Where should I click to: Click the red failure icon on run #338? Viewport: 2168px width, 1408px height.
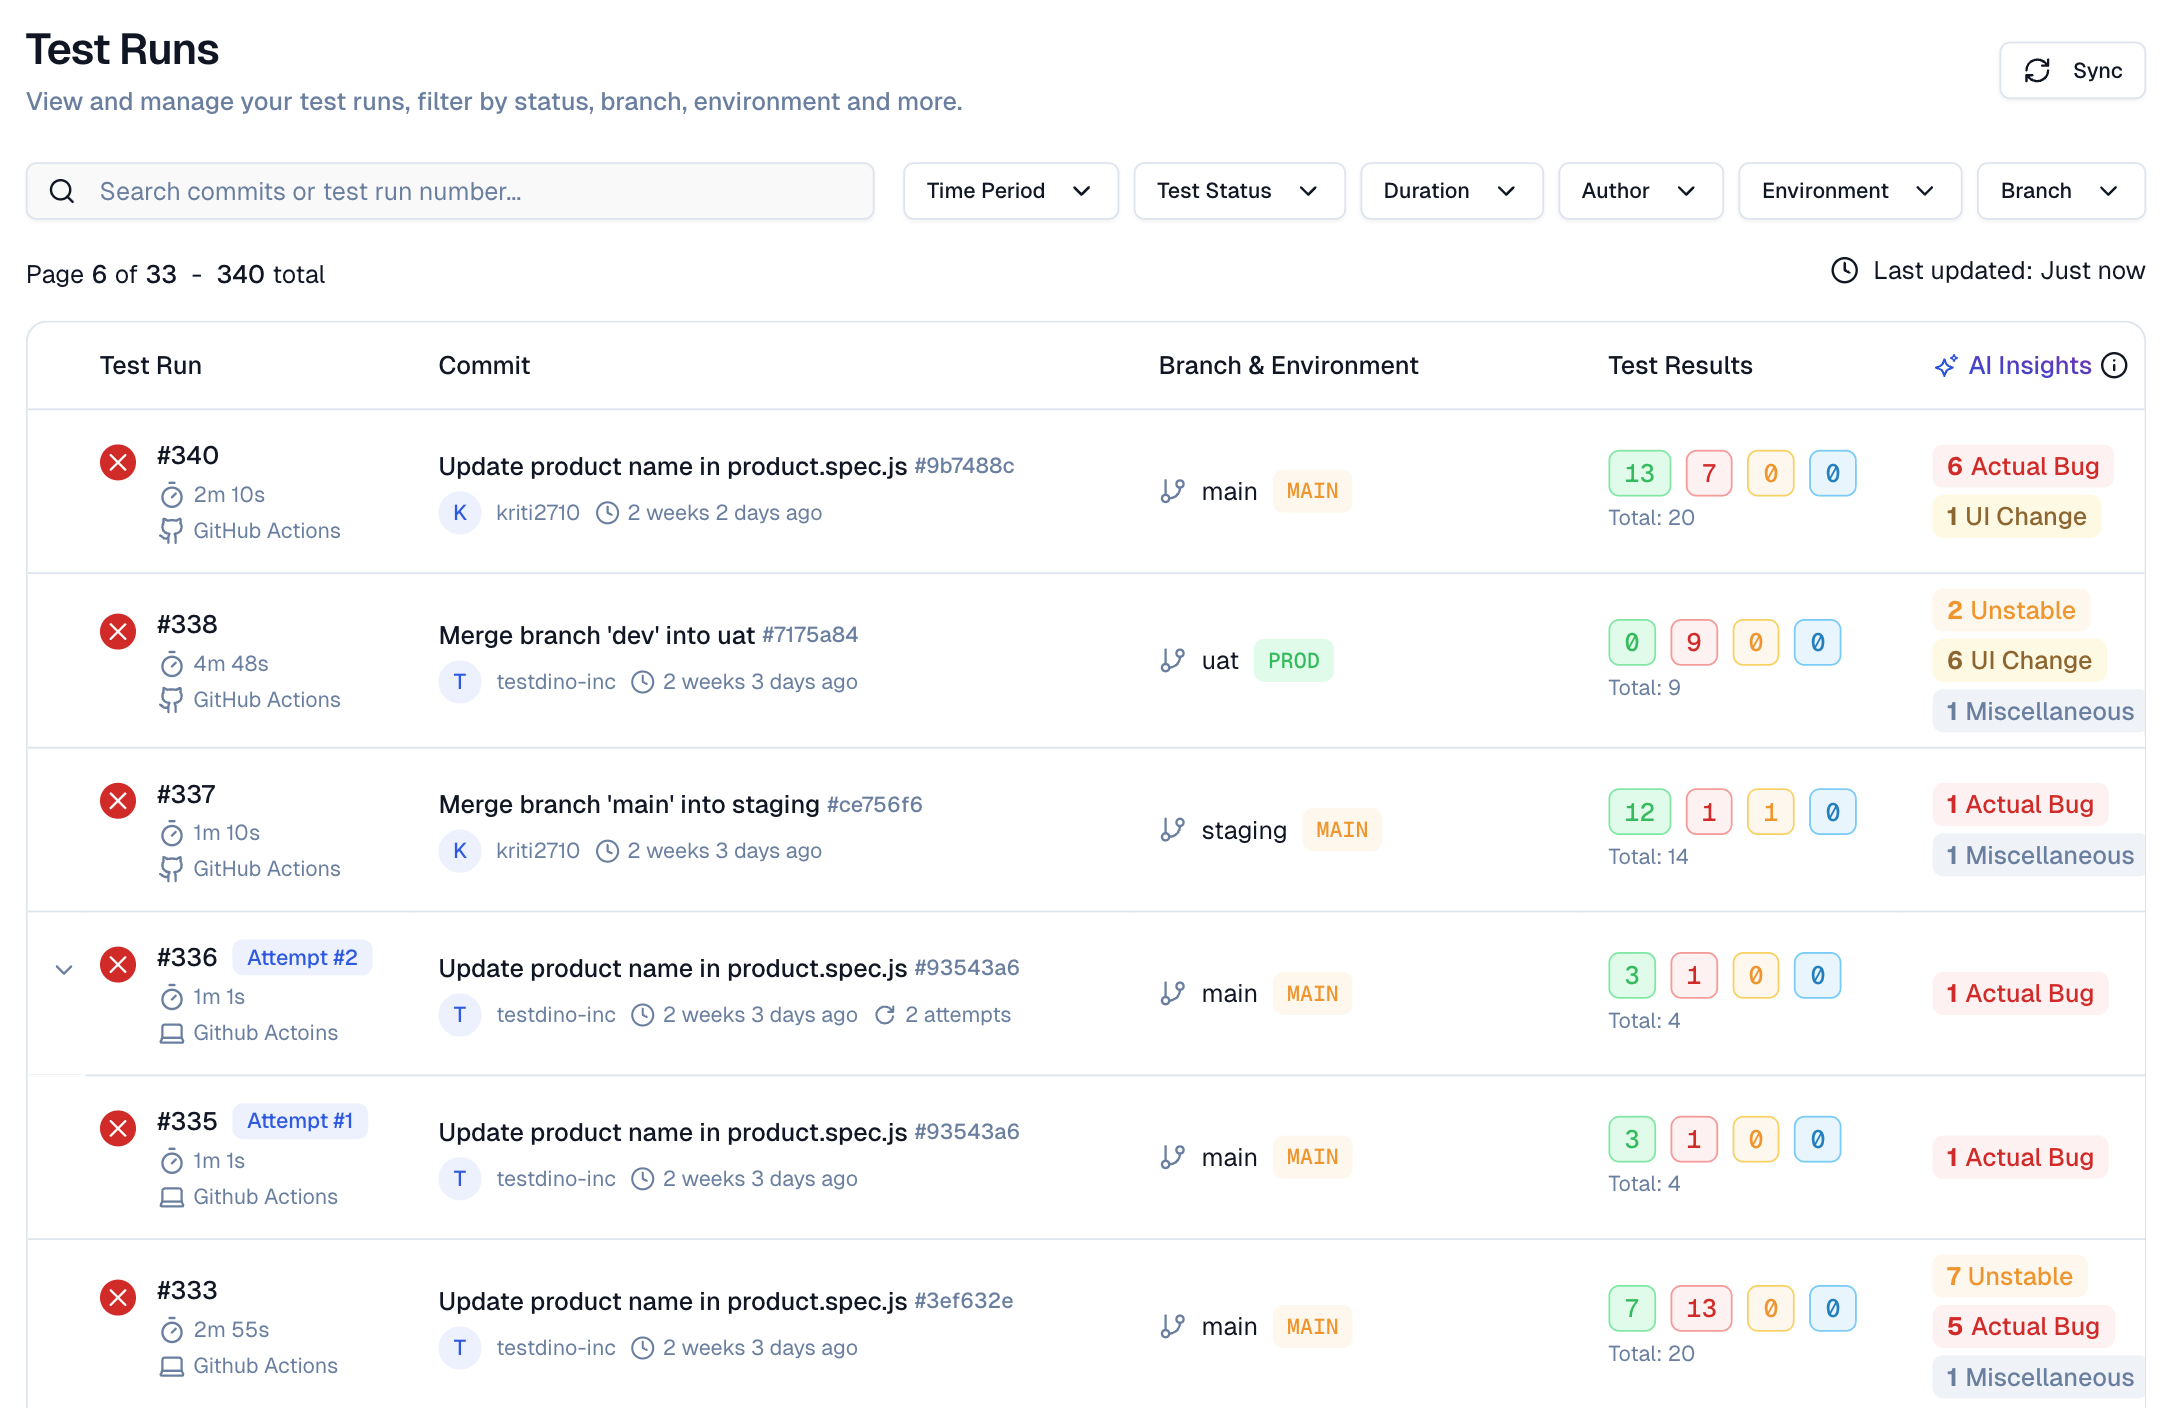coord(117,631)
